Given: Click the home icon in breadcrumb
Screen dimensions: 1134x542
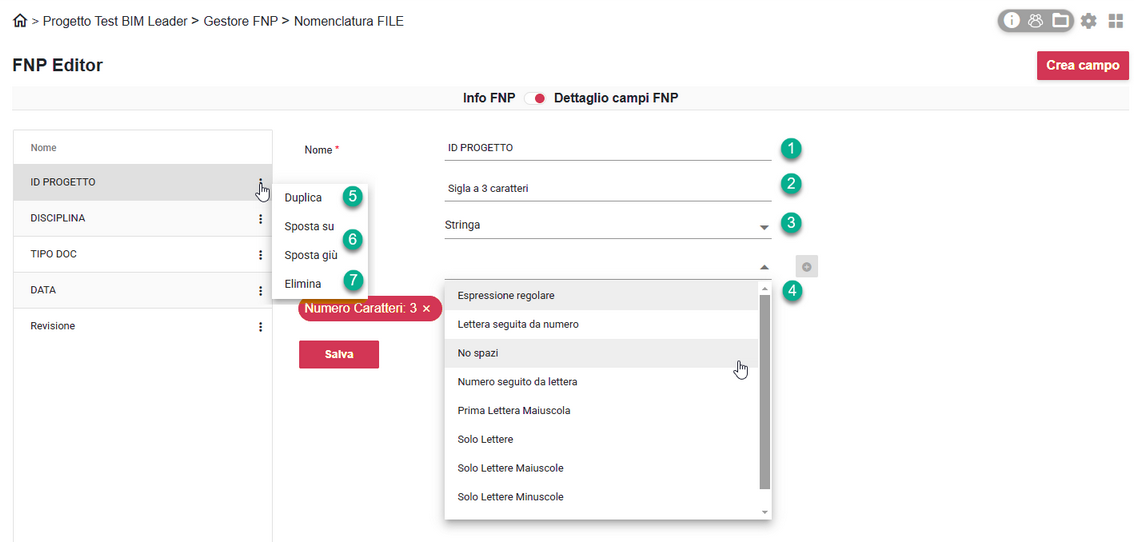Looking at the screenshot, I should click(20, 20).
